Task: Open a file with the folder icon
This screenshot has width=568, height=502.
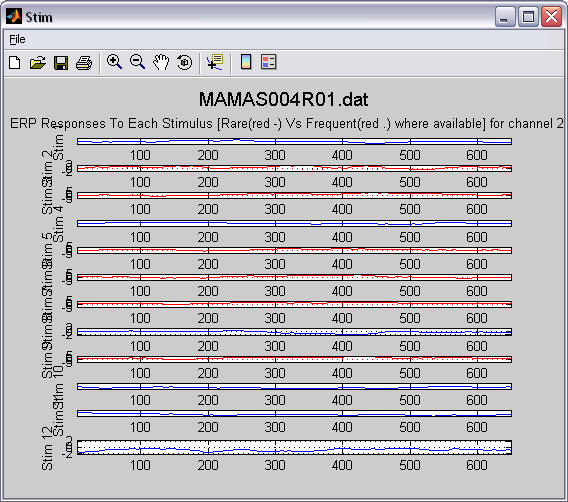Action: tap(38, 63)
